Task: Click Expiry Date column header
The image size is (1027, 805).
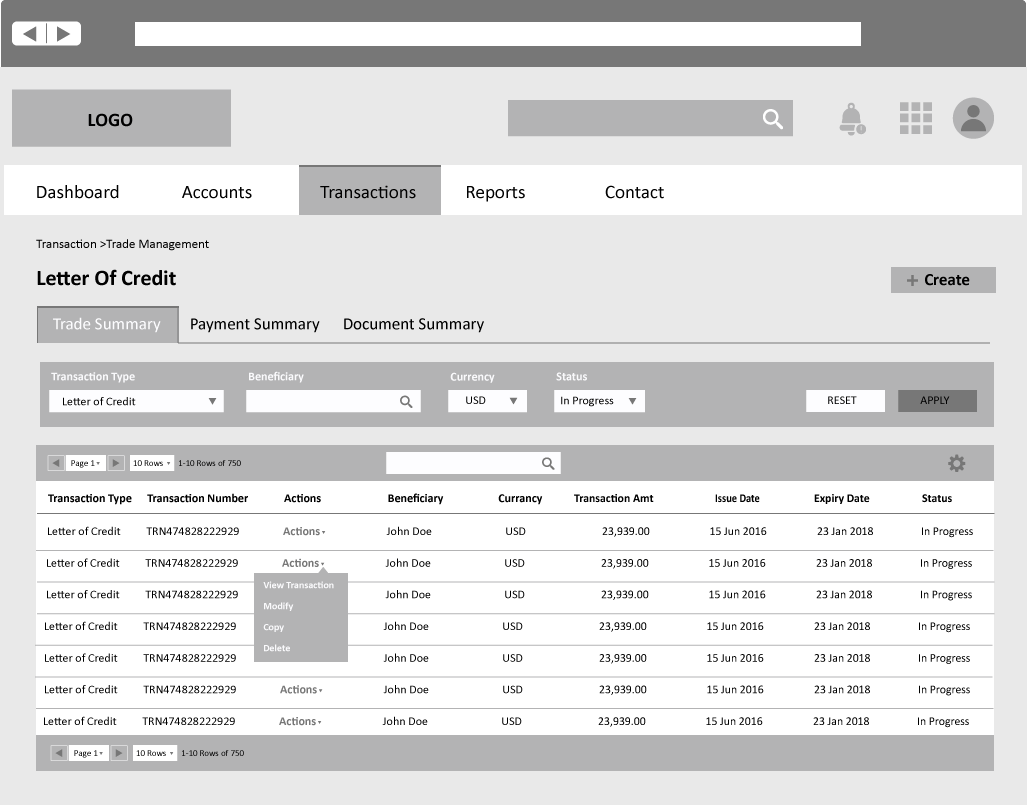Action: (842, 498)
